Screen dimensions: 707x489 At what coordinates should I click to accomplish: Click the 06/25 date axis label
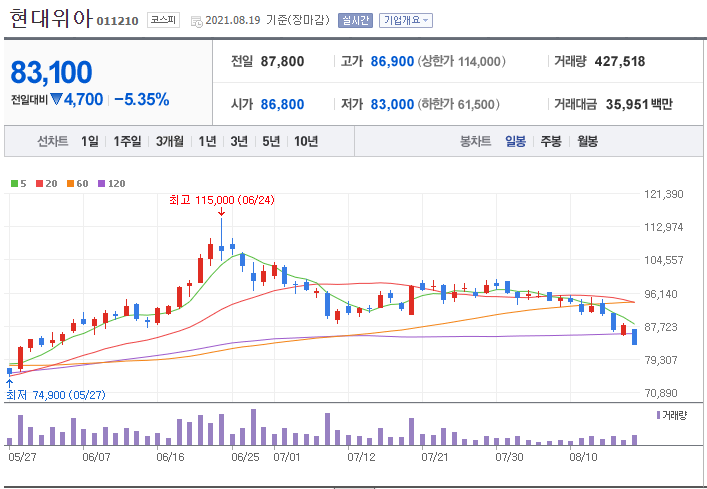pos(245,457)
